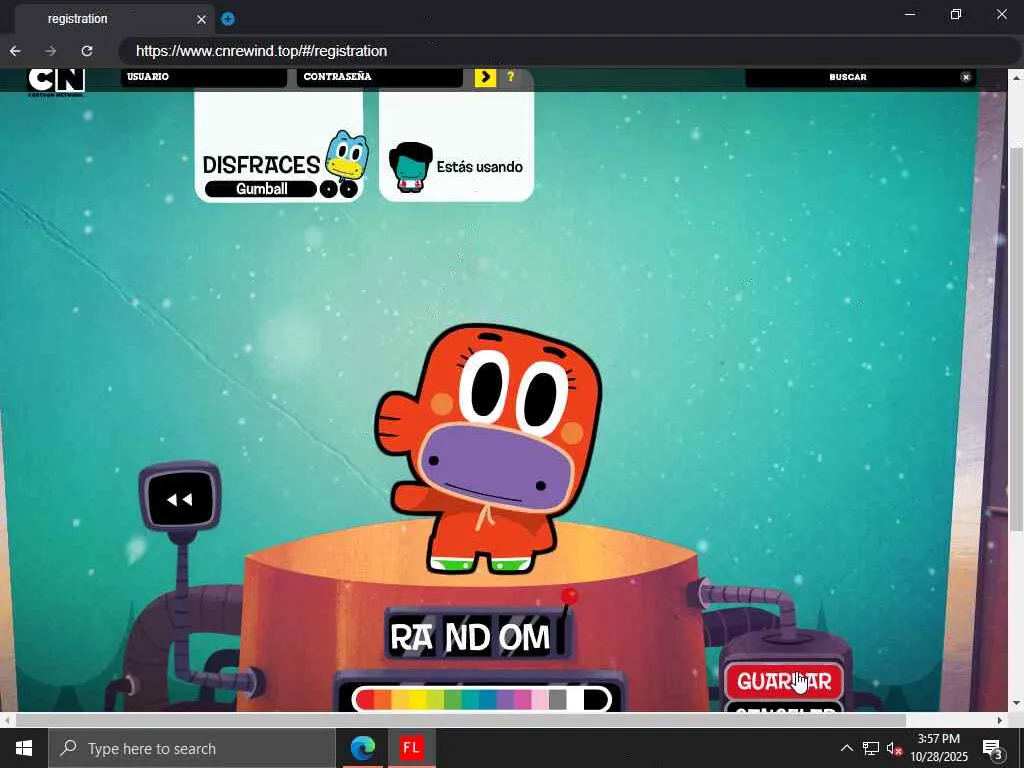Pick the orange color swatch
This screenshot has width=1024, height=768.
[382, 699]
